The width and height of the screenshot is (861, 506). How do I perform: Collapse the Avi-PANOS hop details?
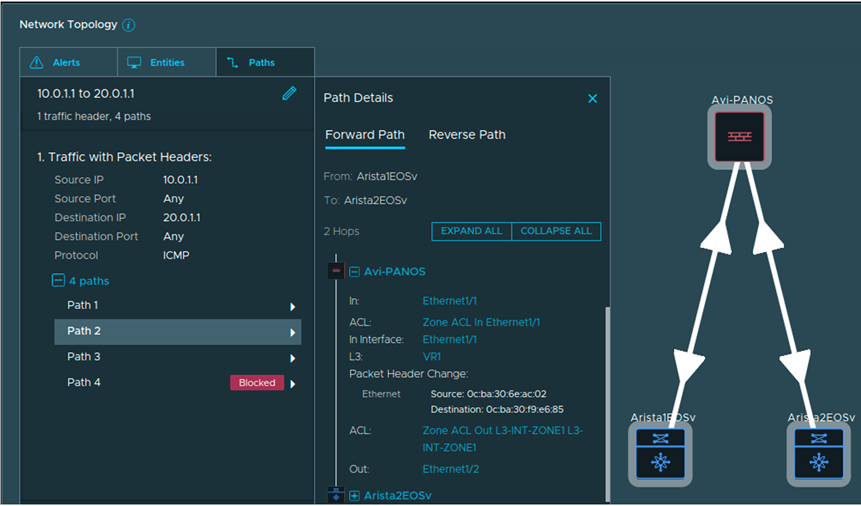[x=354, y=271]
